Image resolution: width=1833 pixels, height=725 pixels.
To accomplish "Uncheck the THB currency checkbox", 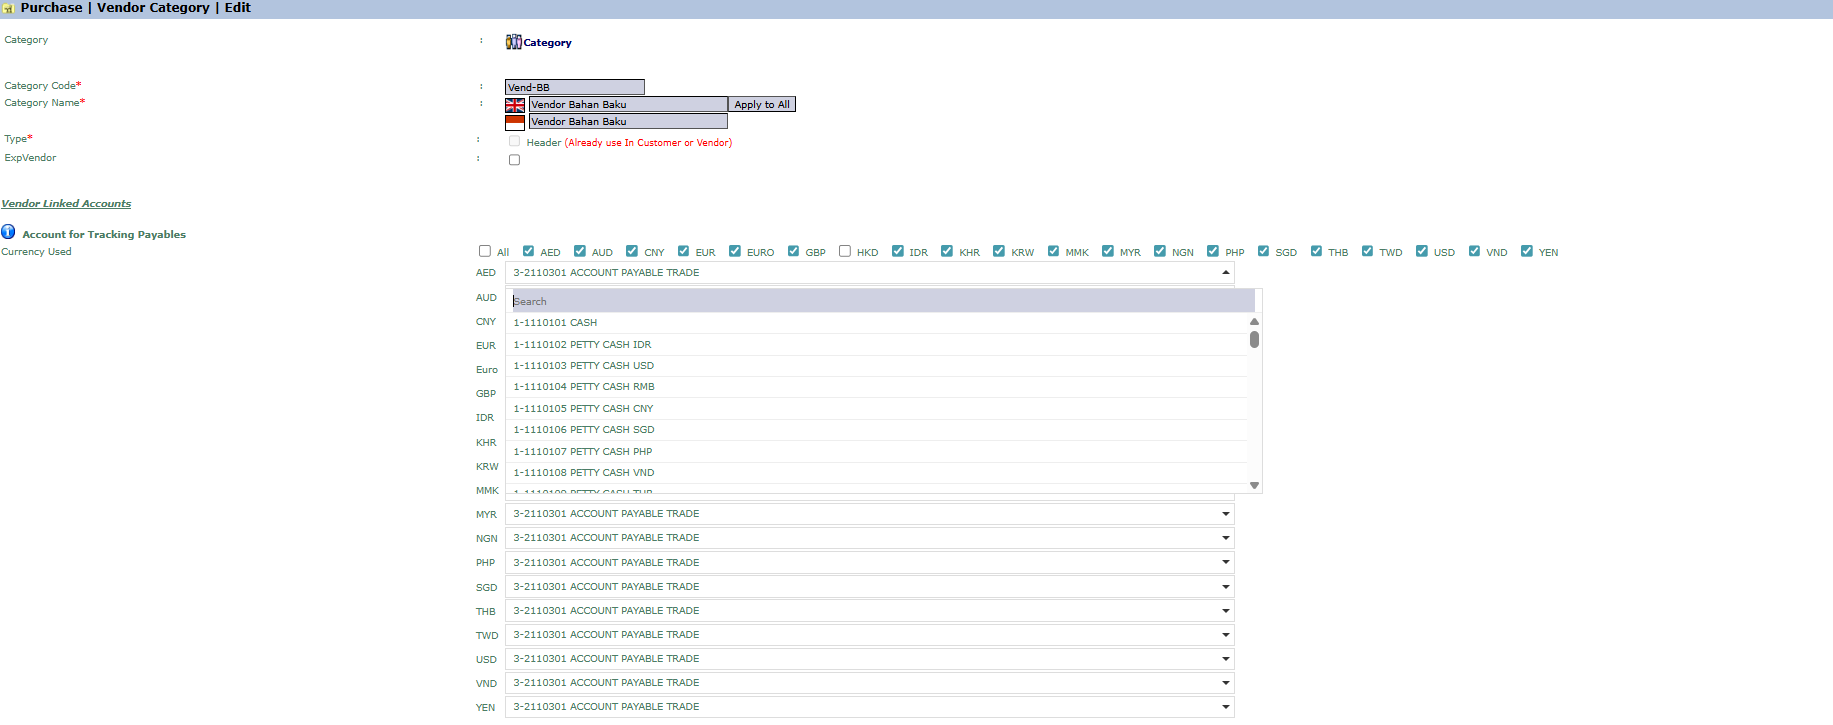I will coord(1316,251).
